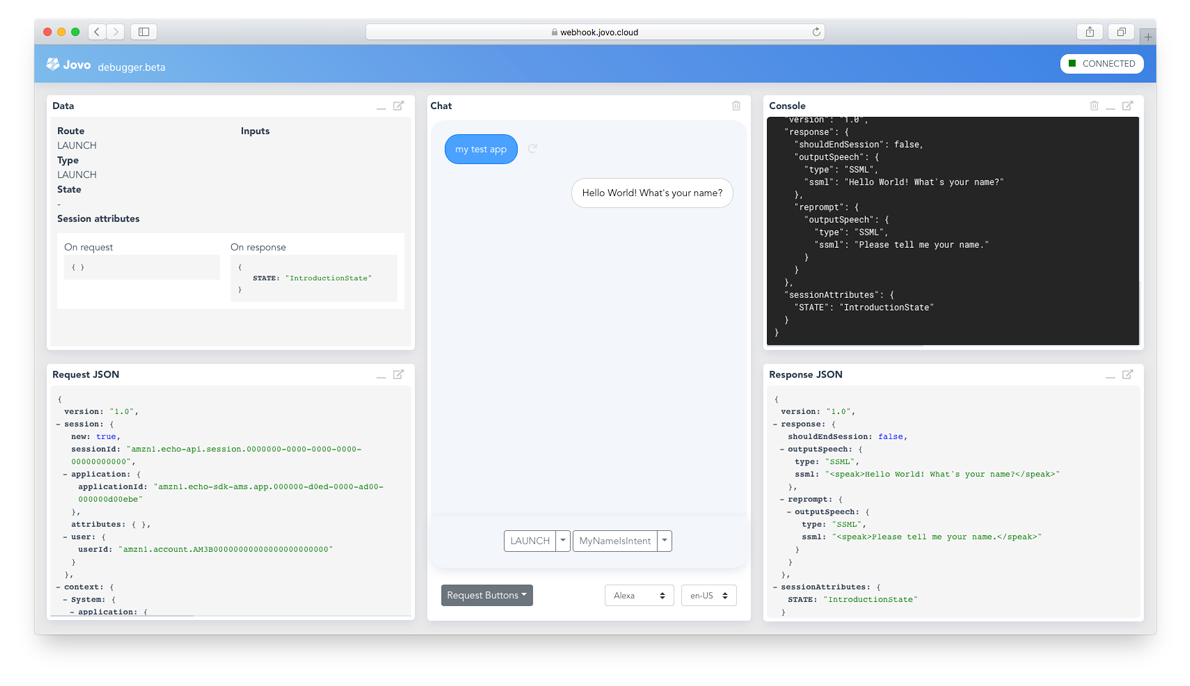The width and height of the screenshot is (1190, 686).
Task: Resend the 'my test app' request icon
Action: [533, 149]
